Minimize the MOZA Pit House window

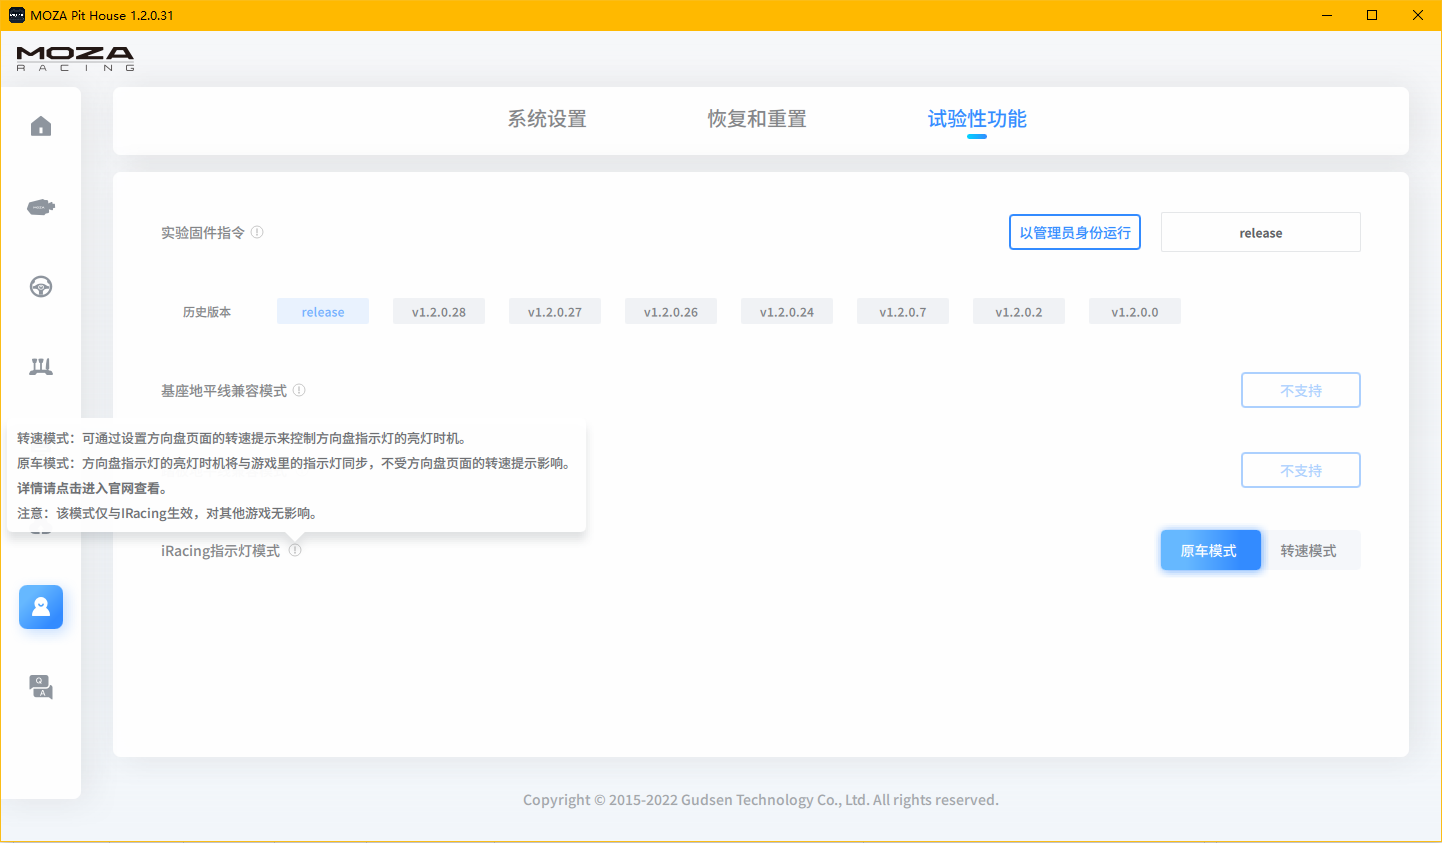(1327, 15)
